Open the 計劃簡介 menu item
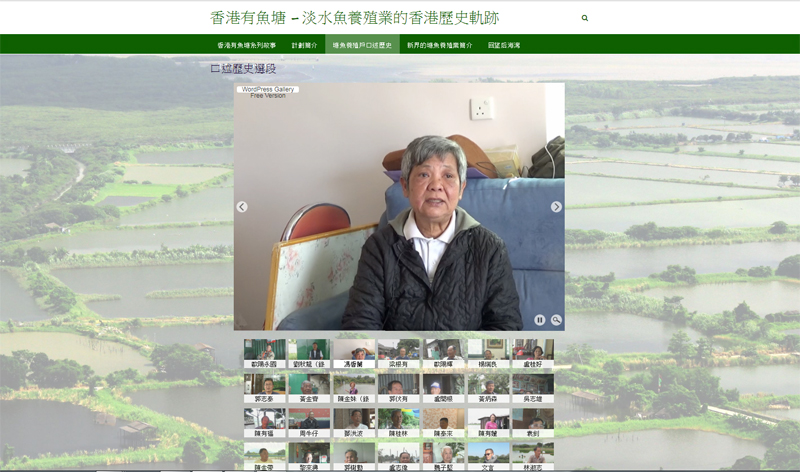Viewport: 800px width, 472px height. point(304,45)
